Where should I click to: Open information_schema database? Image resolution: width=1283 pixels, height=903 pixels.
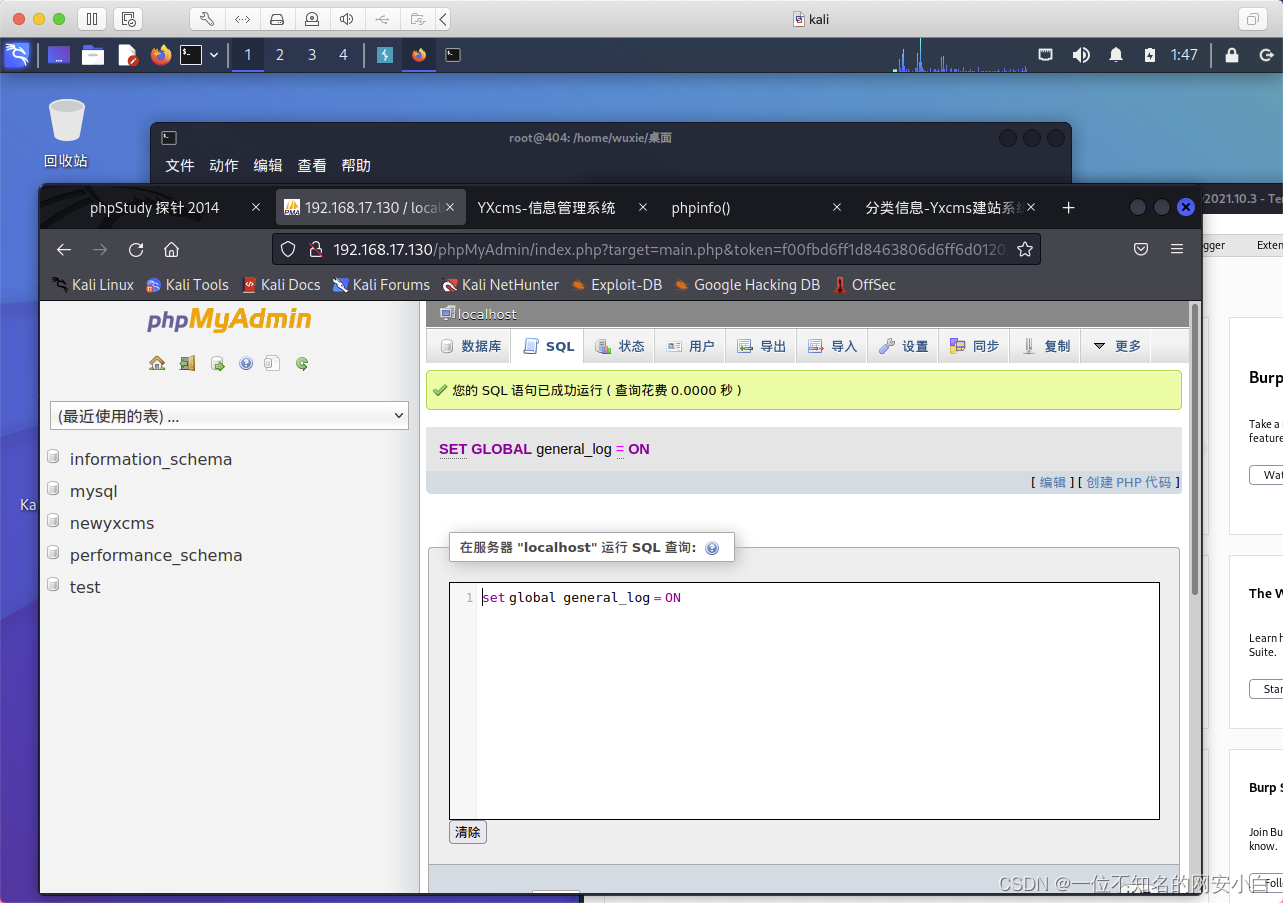(x=151, y=459)
